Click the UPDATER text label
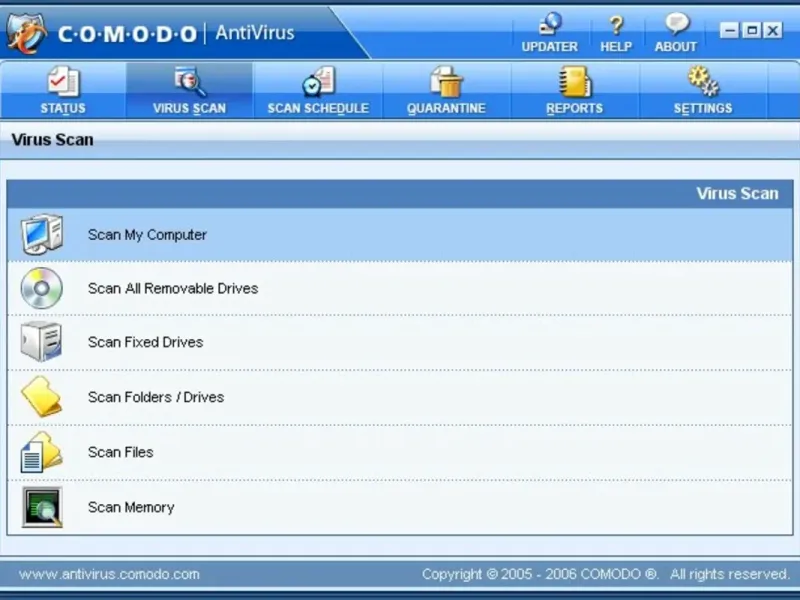The width and height of the screenshot is (800, 600). (x=549, y=46)
